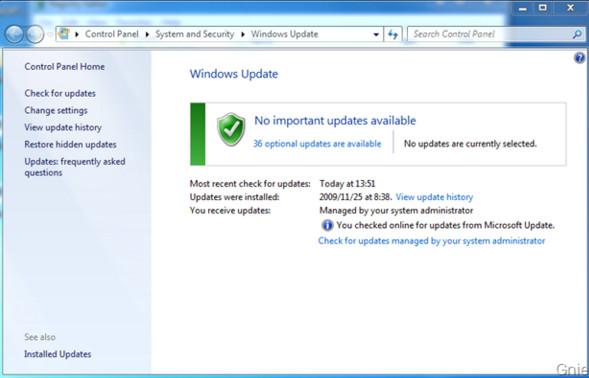Select System and Security breadcrumb segment
Viewport: 589px width, 378px height.
(195, 34)
